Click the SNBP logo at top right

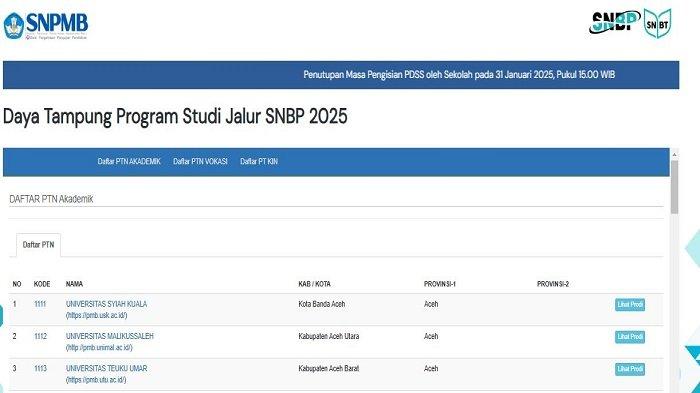tap(615, 22)
